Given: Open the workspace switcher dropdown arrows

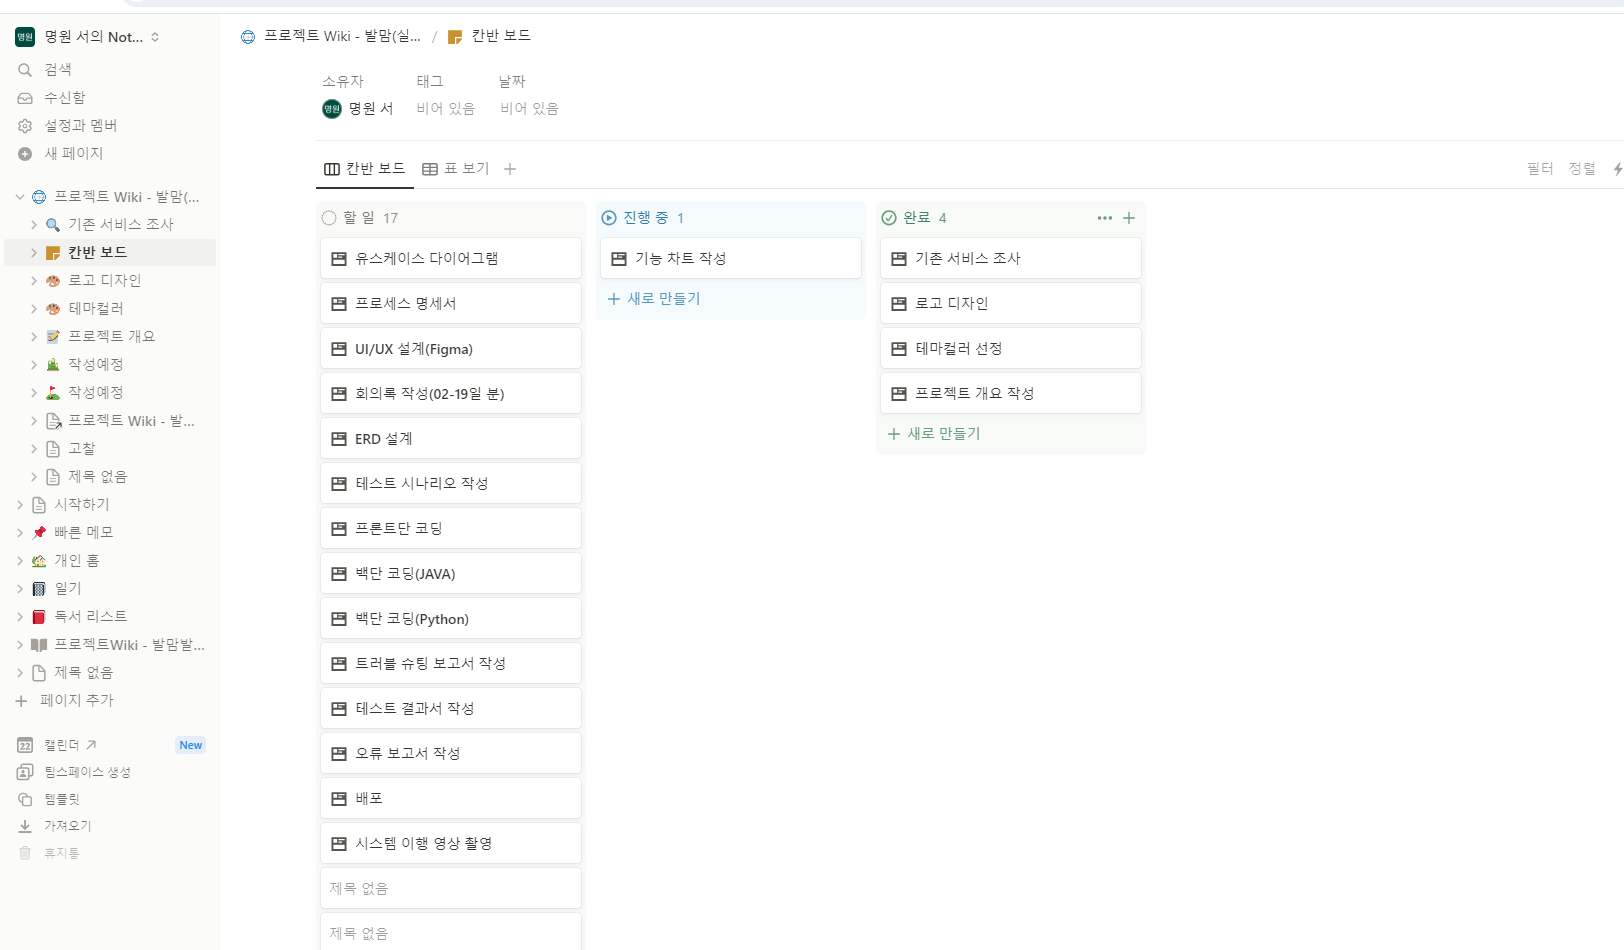Looking at the screenshot, I should pyautogui.click(x=155, y=37).
